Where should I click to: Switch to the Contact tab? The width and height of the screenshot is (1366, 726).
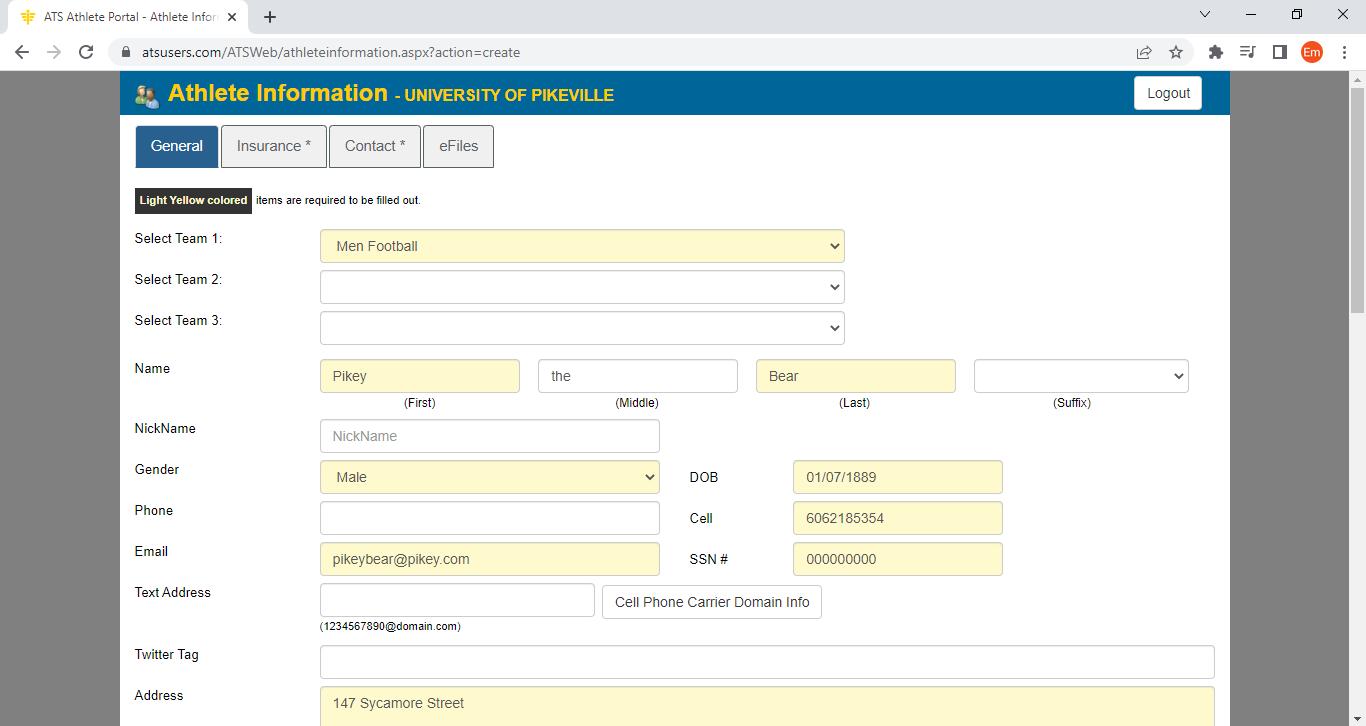pyautogui.click(x=375, y=146)
